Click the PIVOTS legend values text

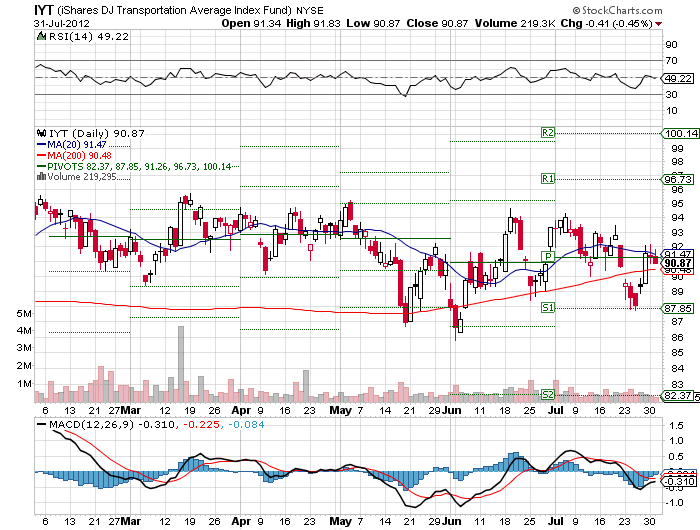click(139, 167)
